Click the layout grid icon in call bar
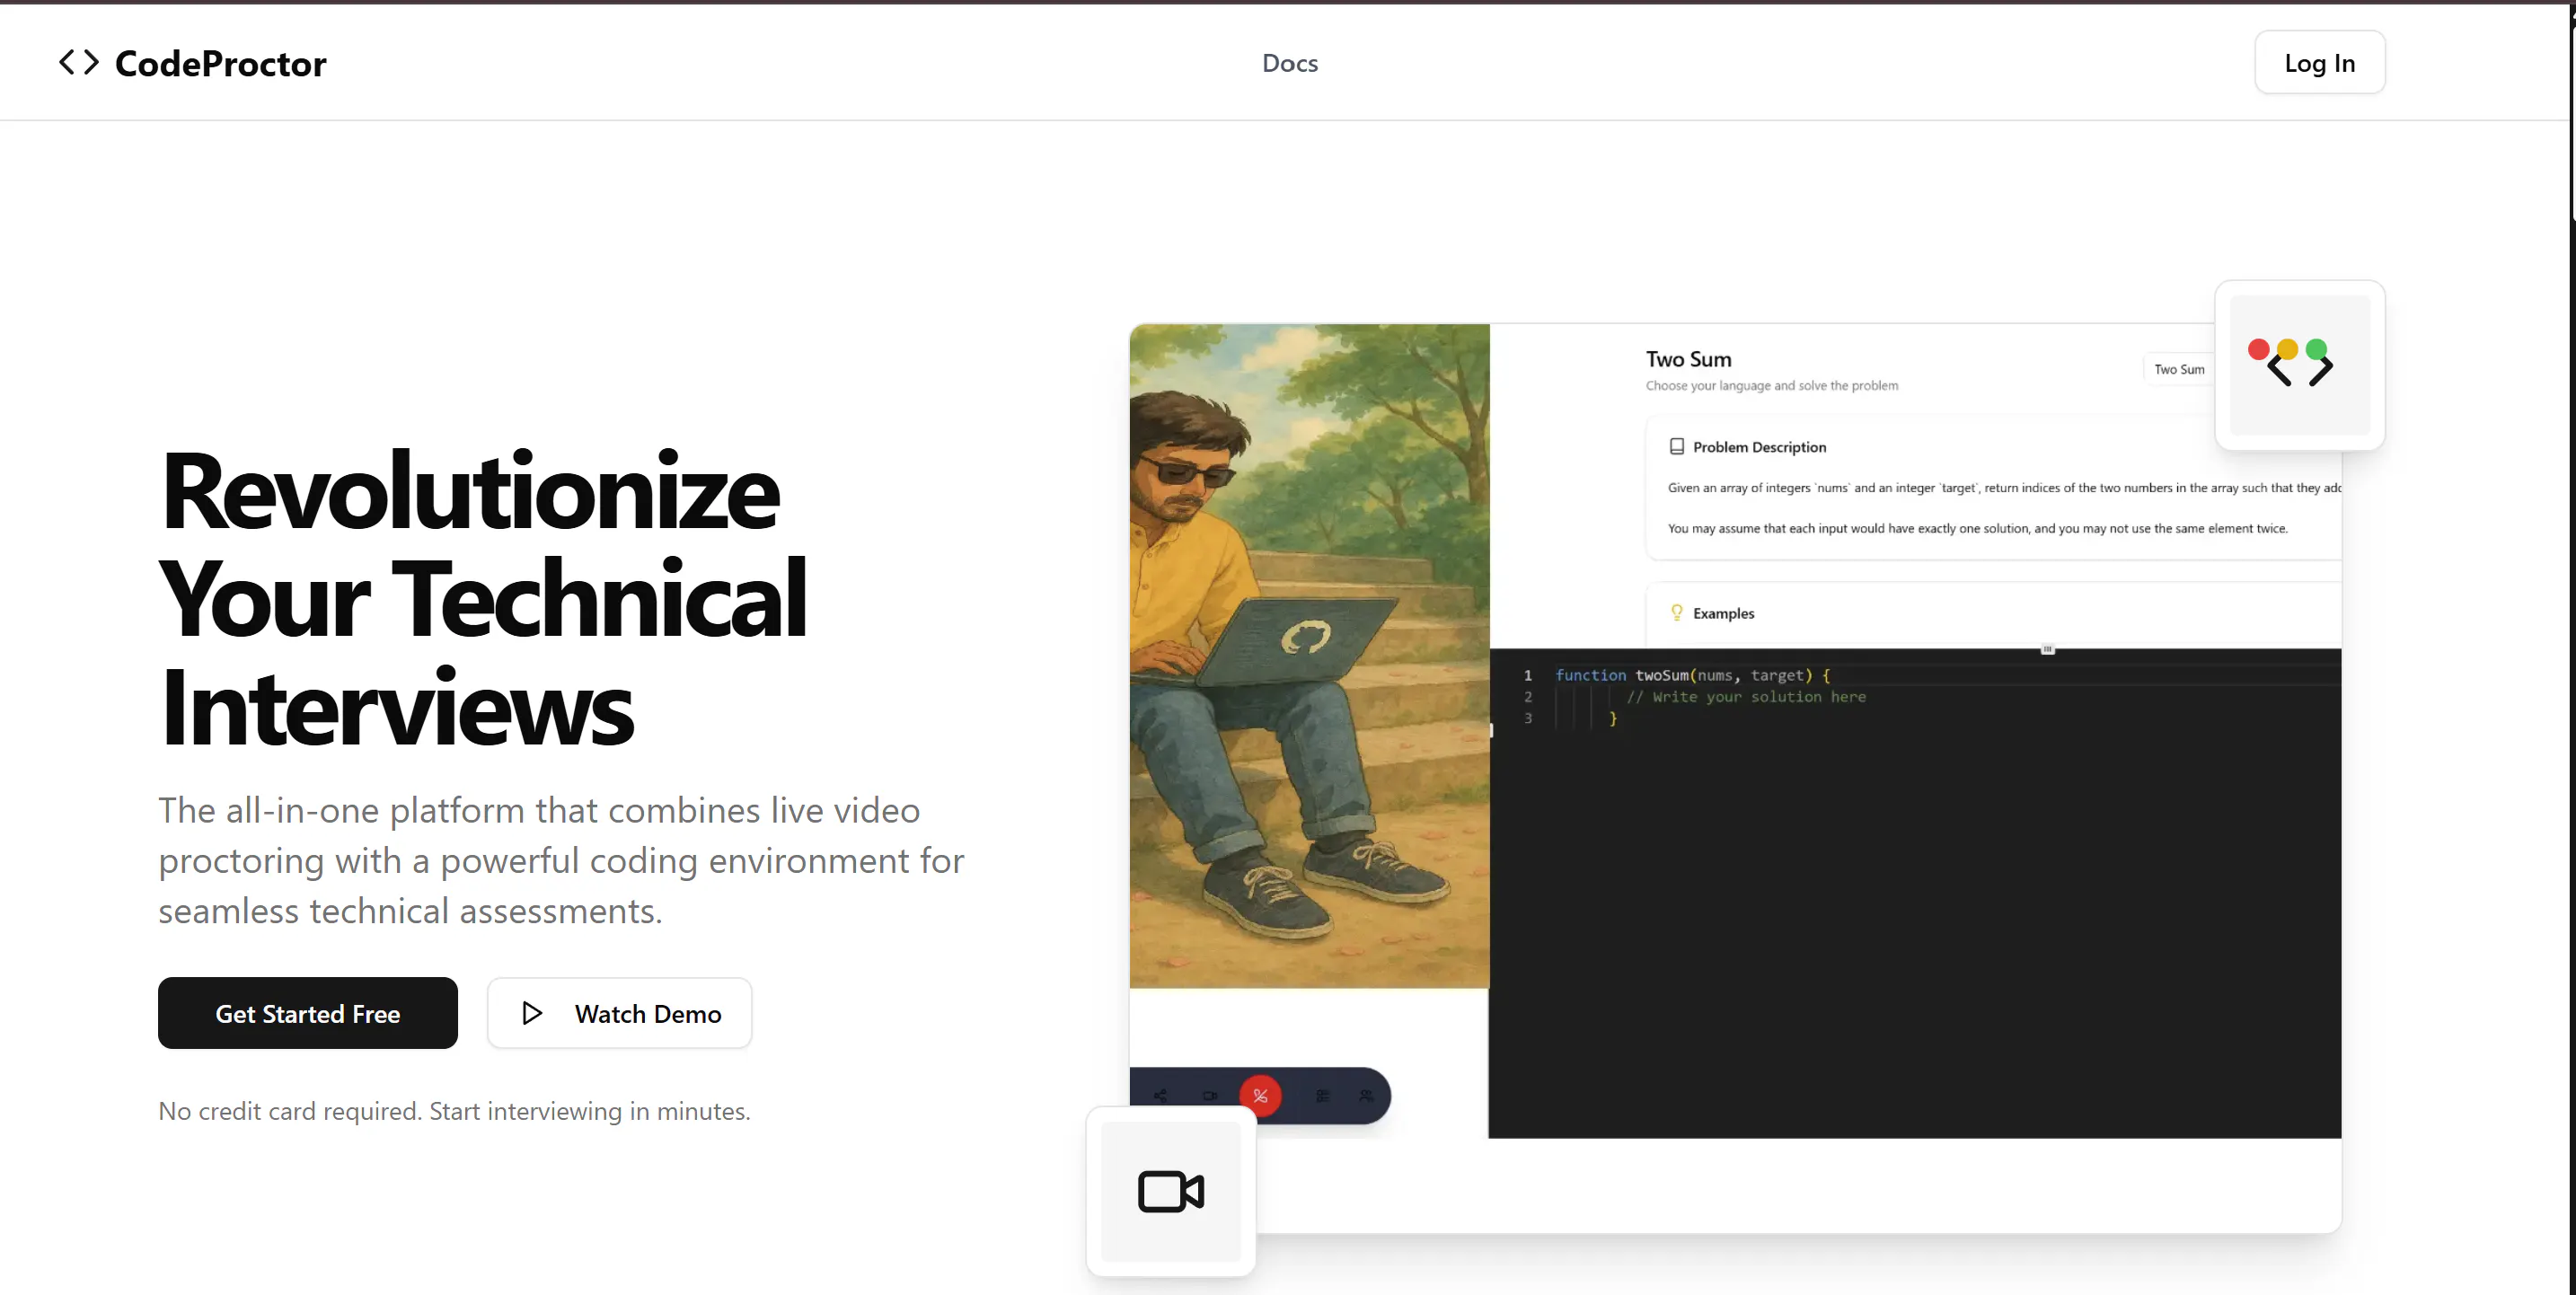Screen dimensions: 2576x1295 click(1322, 1096)
